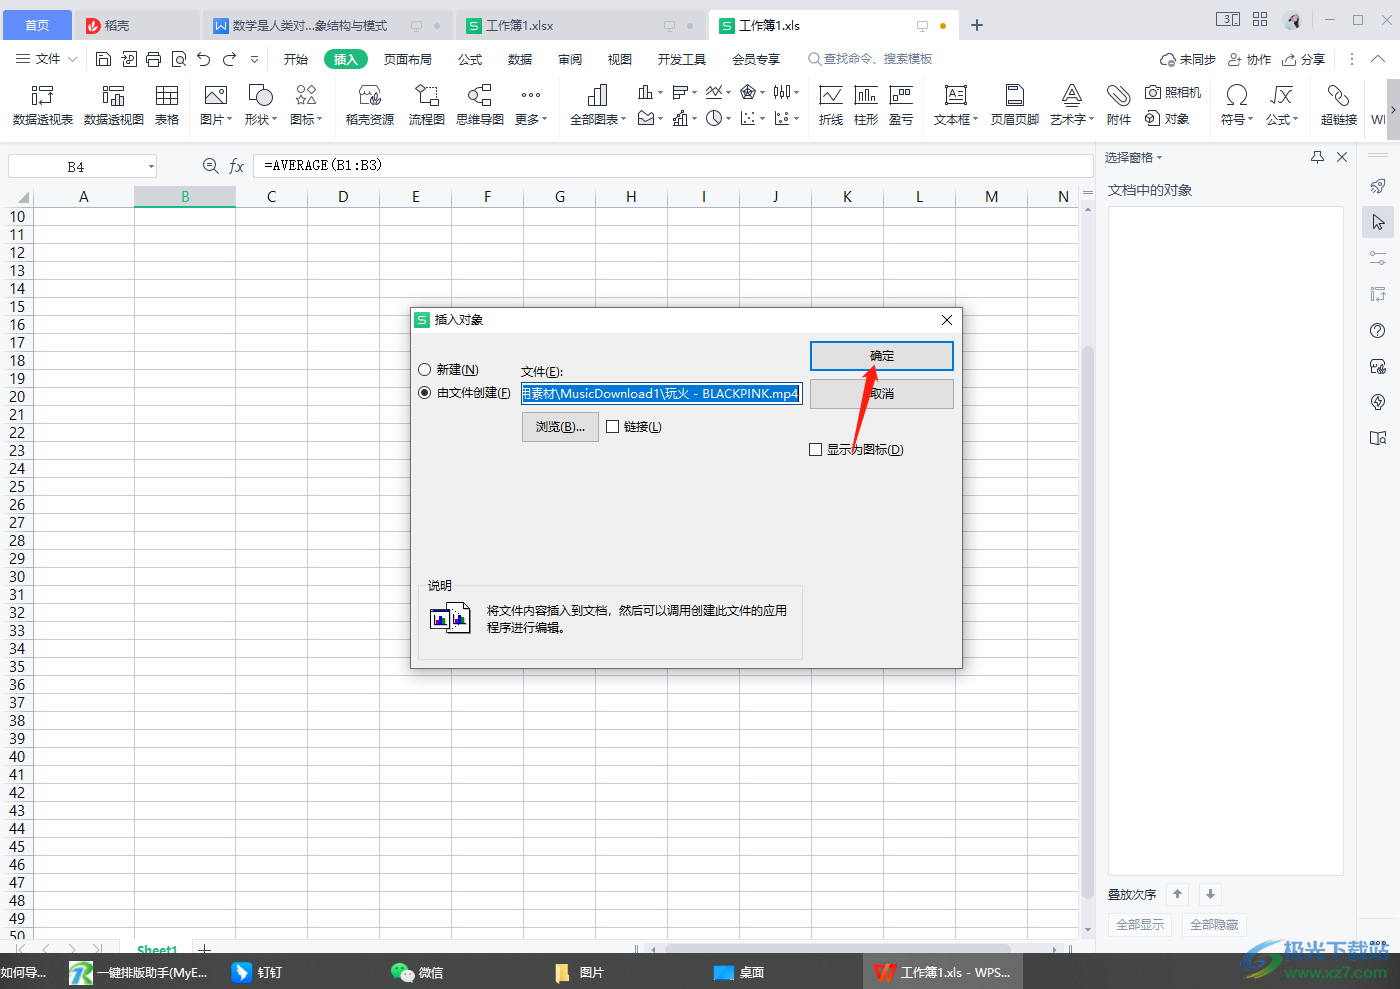The height and width of the screenshot is (989, 1400).
Task: Insert a 数据透视图 pivot chart
Action: pos(114,105)
